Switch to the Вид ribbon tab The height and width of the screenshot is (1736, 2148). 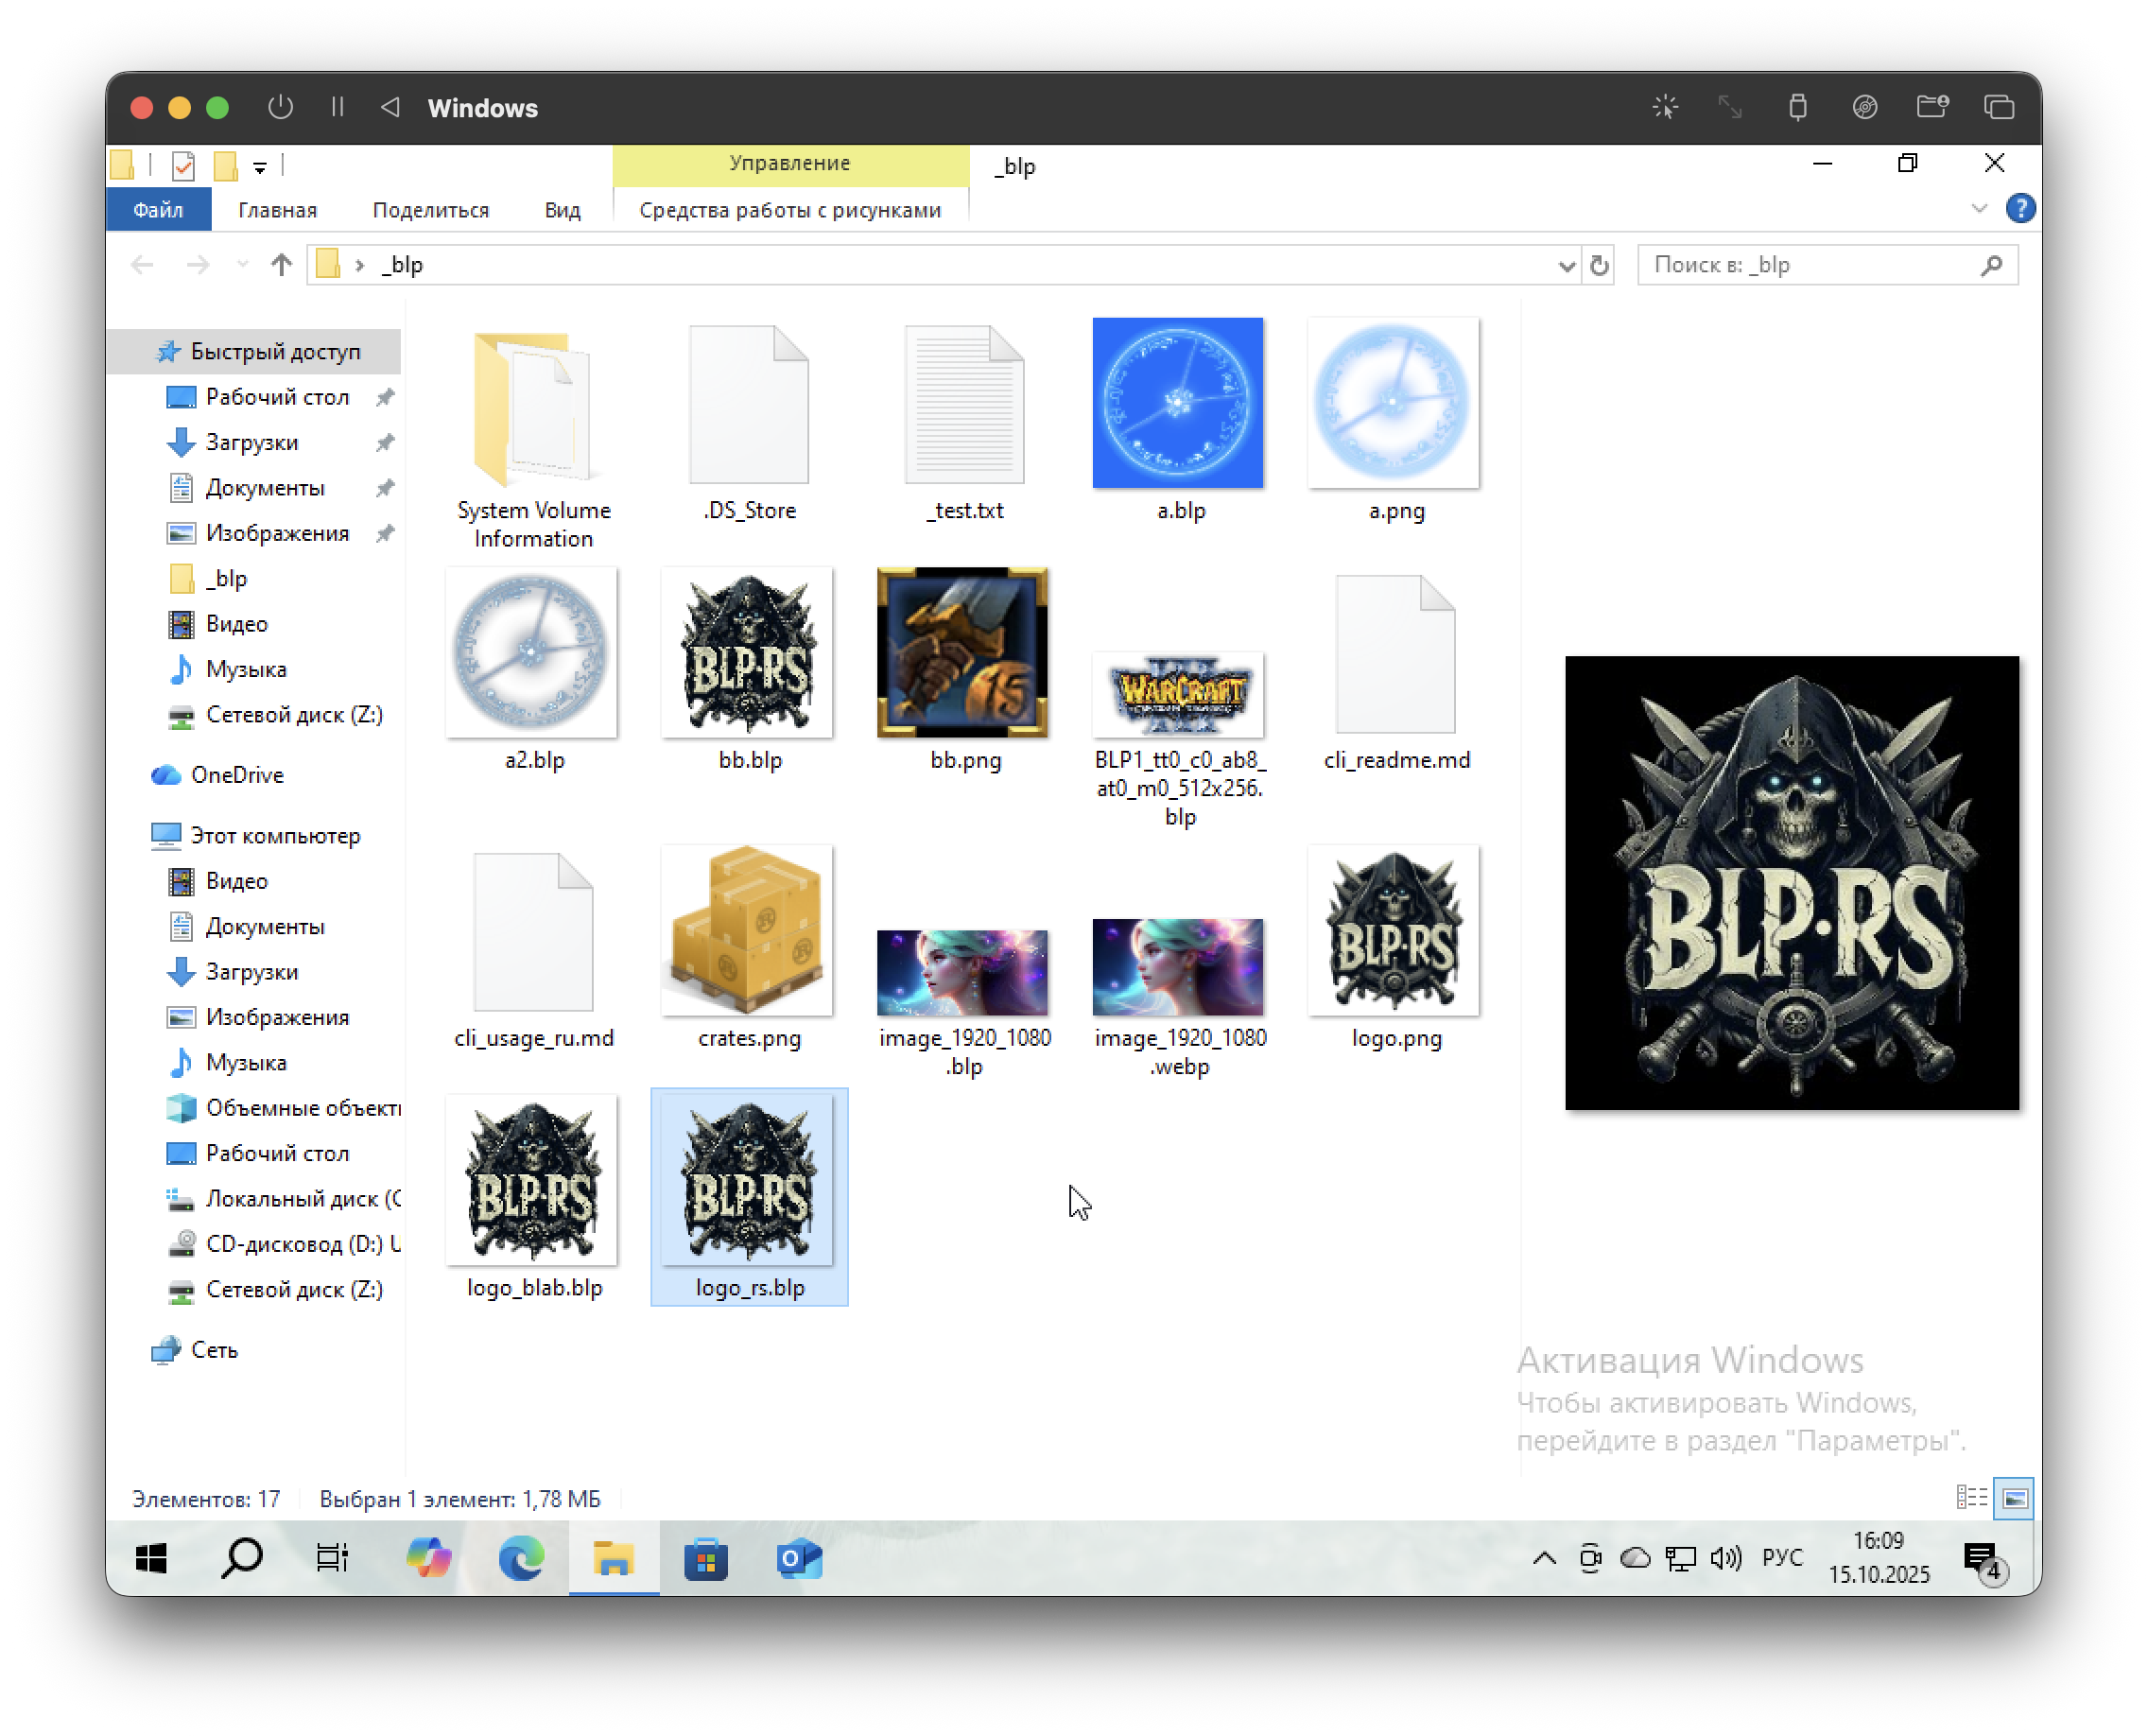pyautogui.click(x=562, y=210)
